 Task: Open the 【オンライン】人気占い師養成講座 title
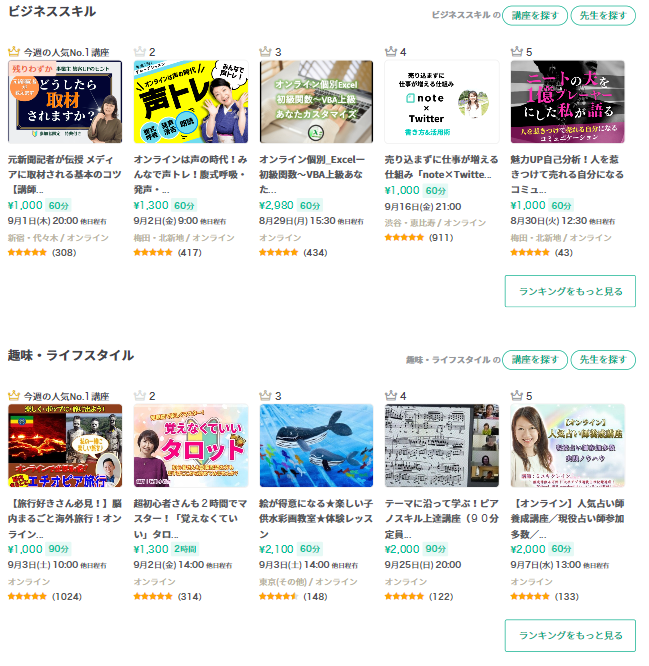(x=567, y=519)
